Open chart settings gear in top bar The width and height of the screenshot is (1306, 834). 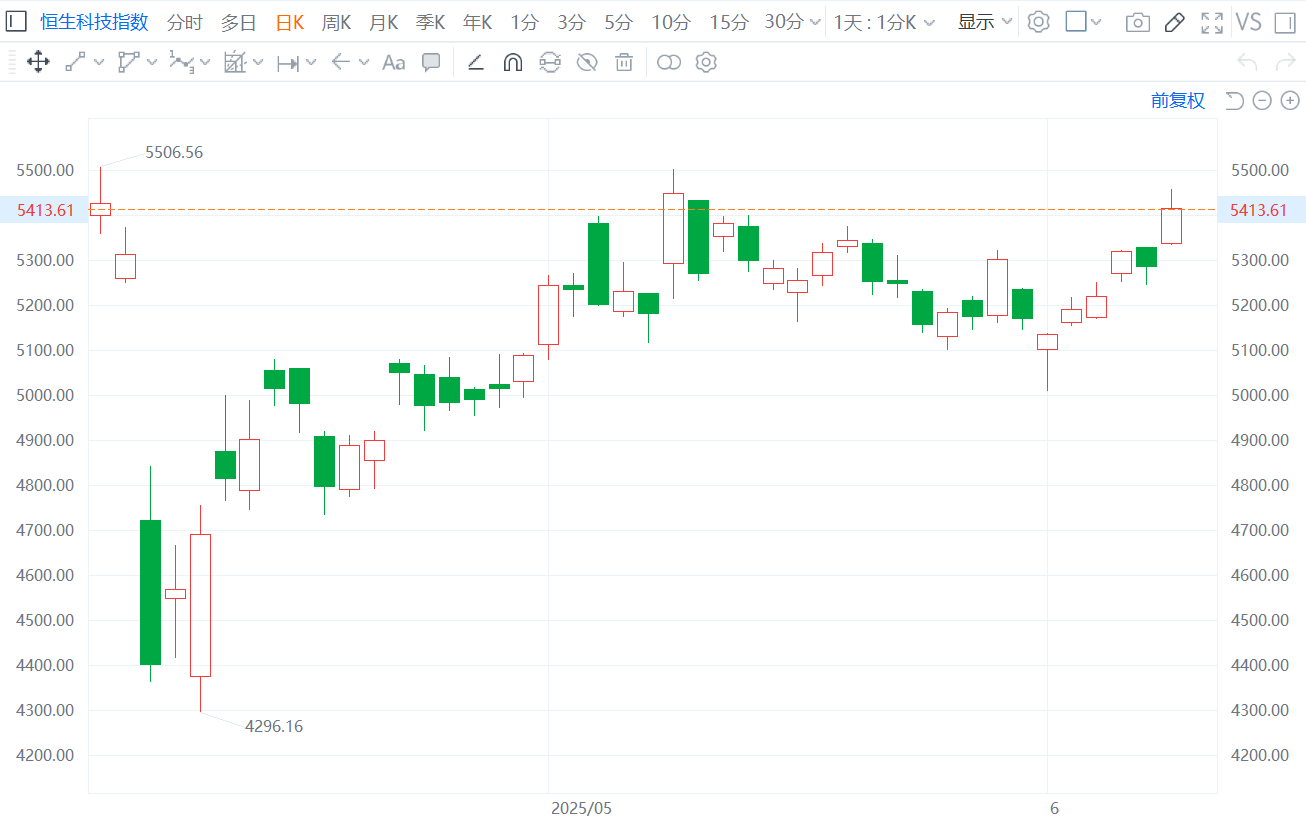(x=1039, y=22)
